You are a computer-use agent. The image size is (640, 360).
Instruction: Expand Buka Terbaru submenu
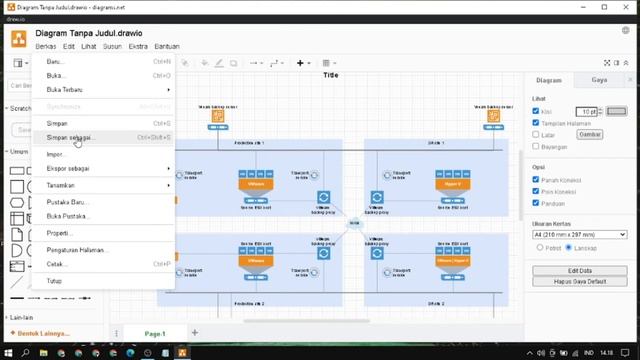tap(103, 90)
